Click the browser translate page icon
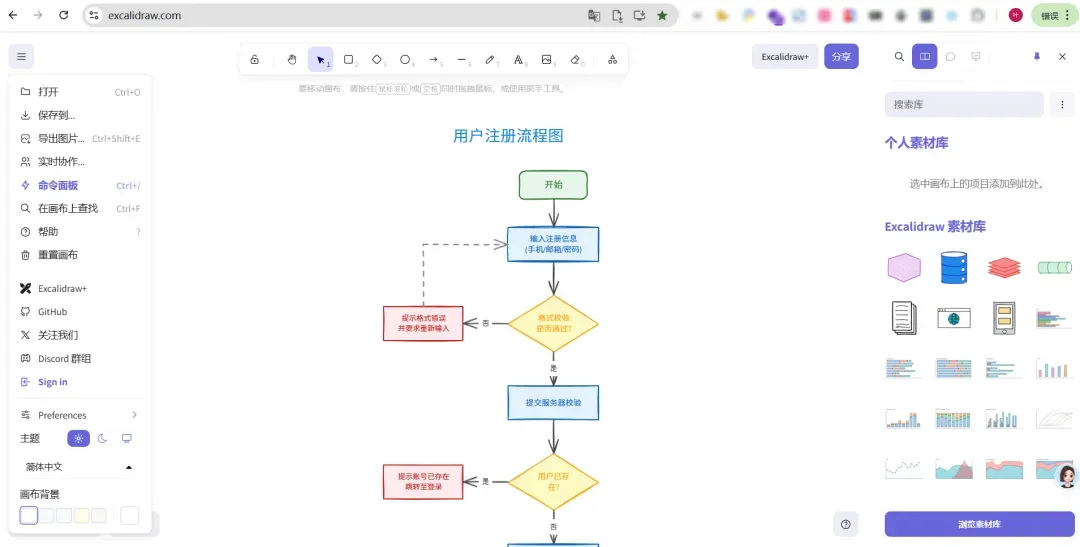1080x547 pixels. point(594,15)
